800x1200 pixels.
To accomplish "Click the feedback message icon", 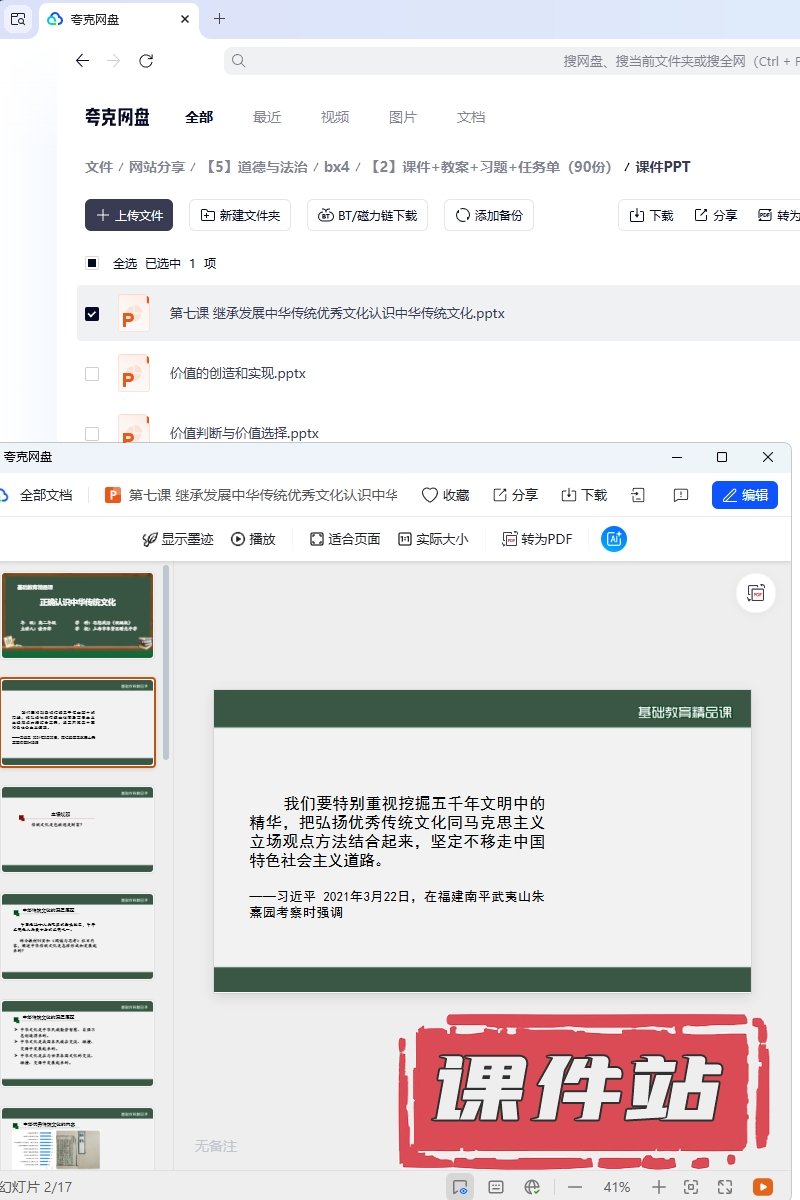I will point(680,495).
